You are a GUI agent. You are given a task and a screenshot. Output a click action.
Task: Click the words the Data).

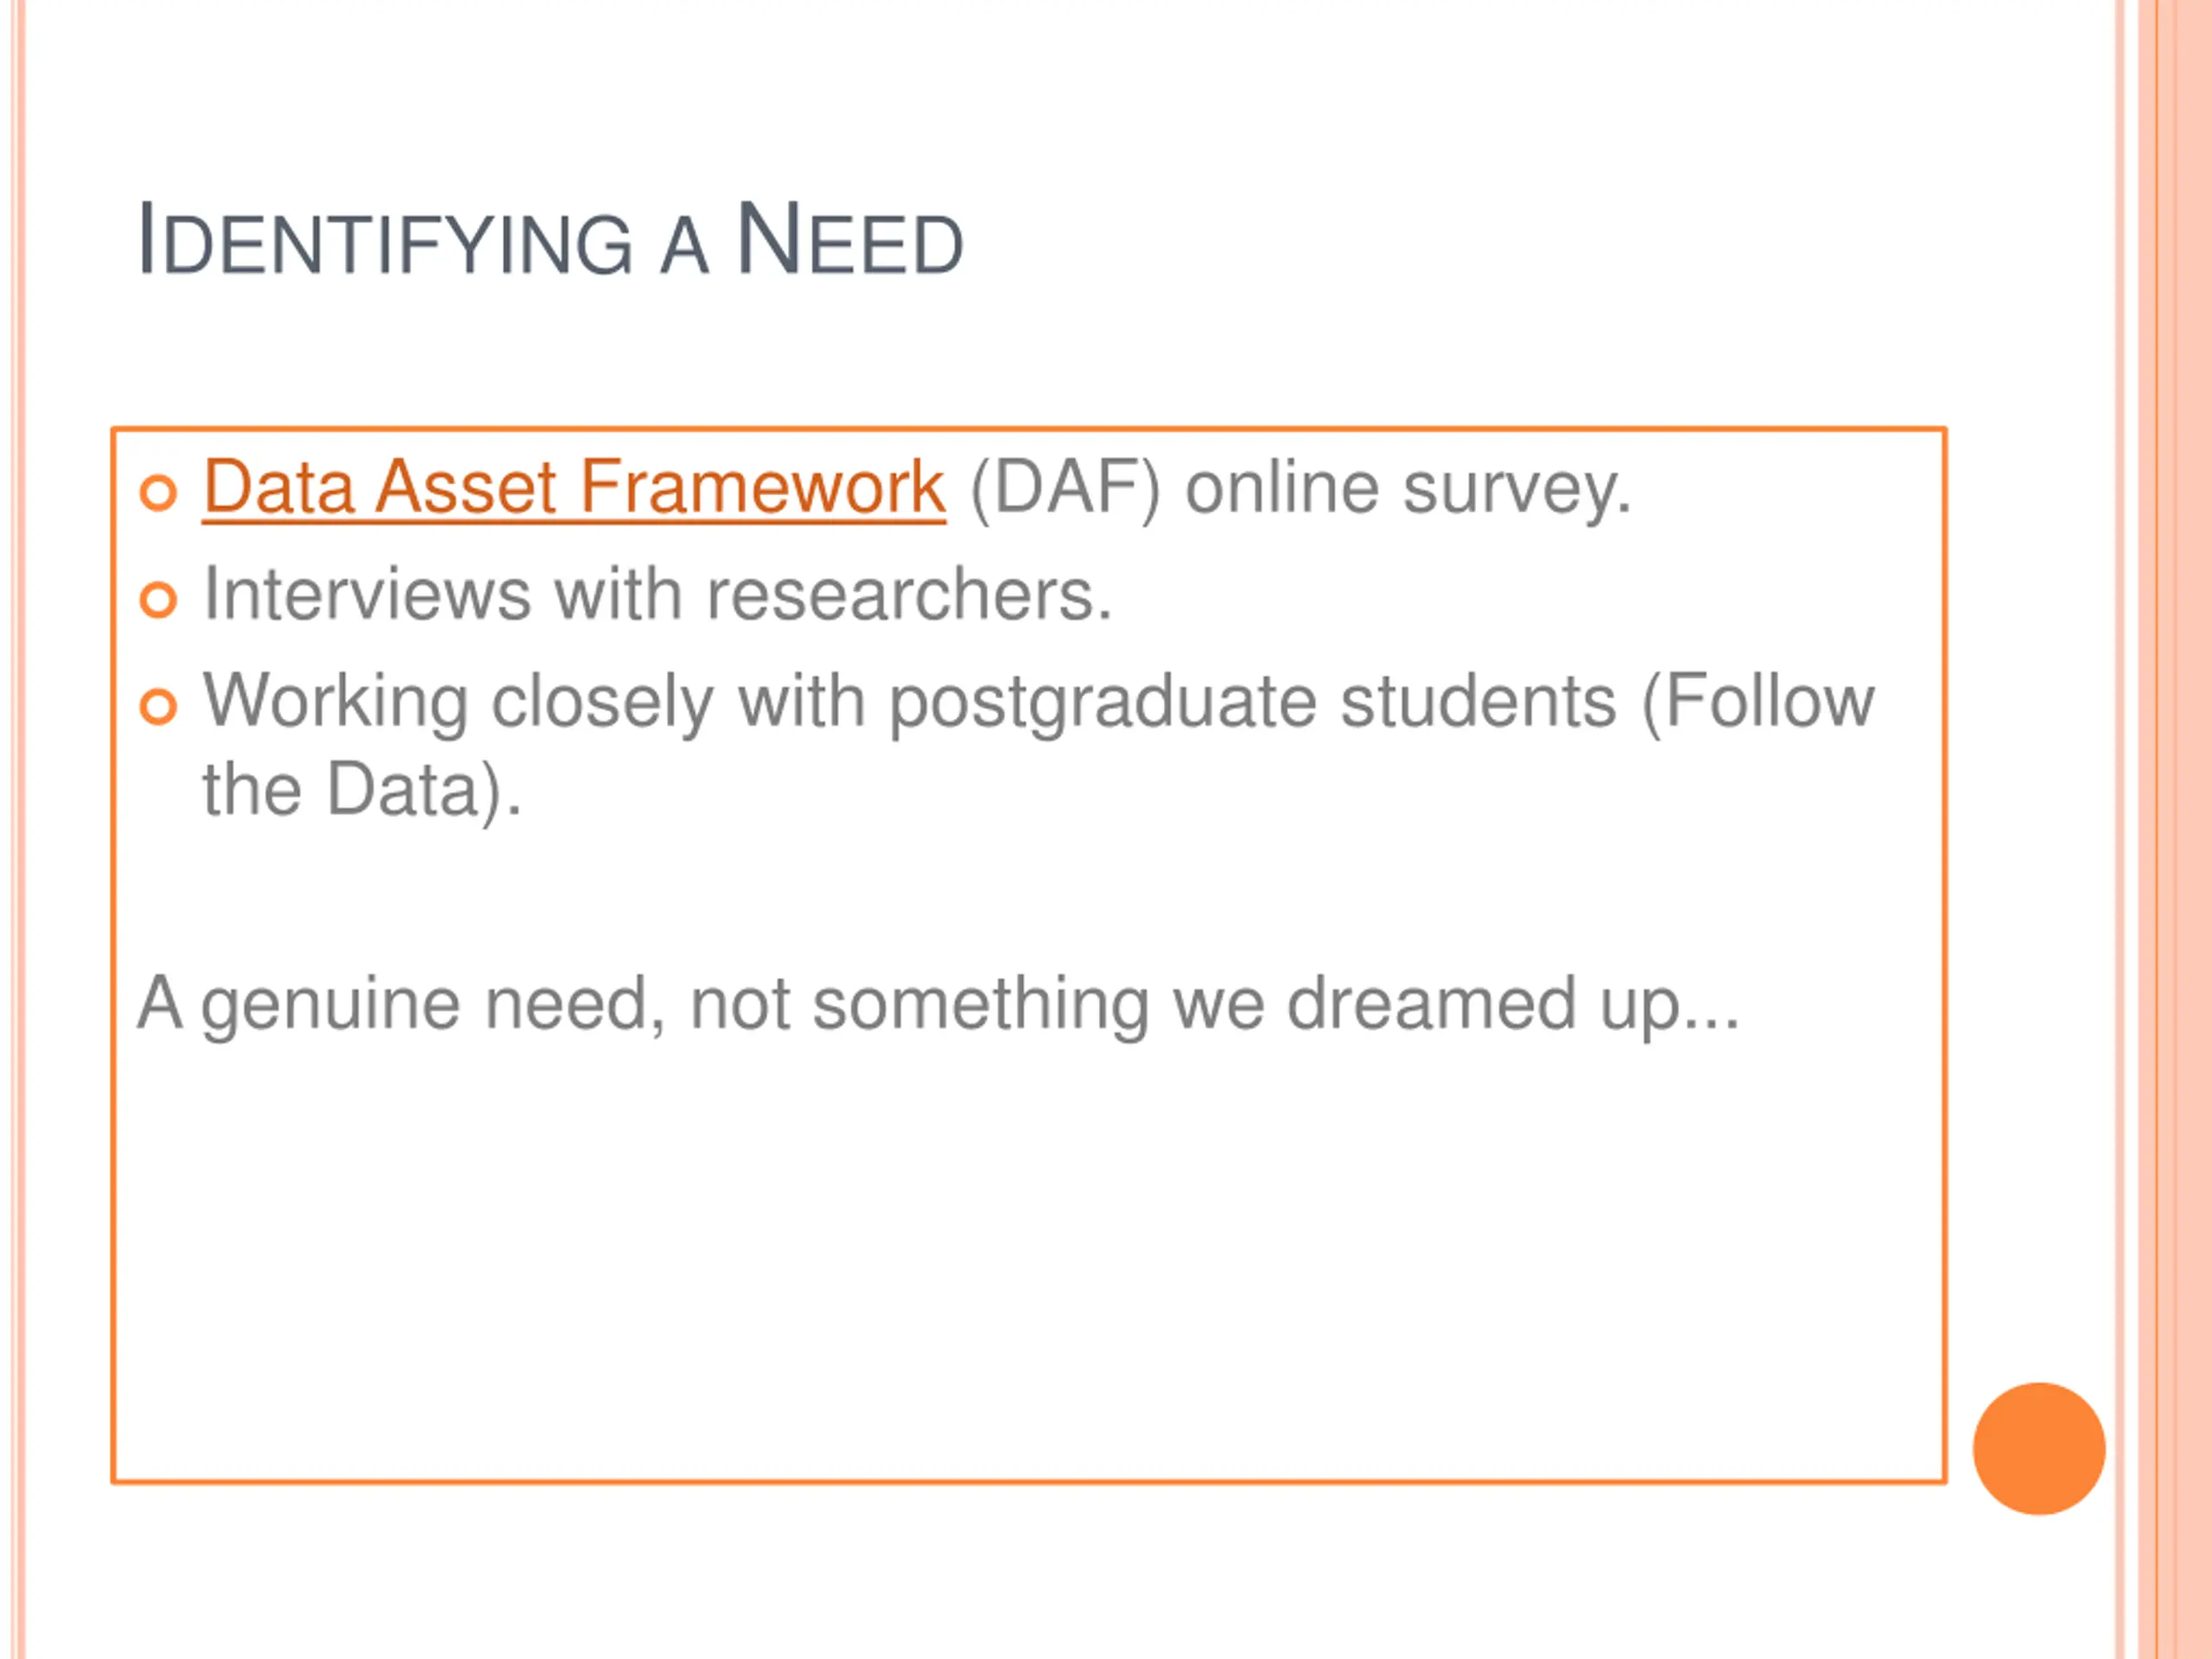pos(362,791)
